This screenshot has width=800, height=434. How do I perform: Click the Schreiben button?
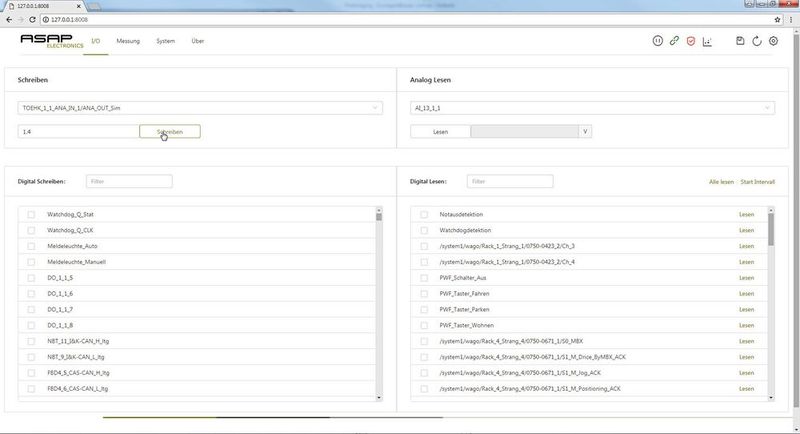tap(170, 132)
